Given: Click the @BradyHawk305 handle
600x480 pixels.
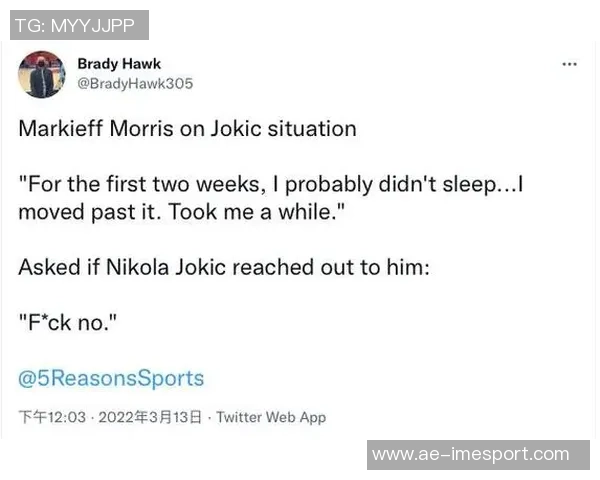Looking at the screenshot, I should tap(135, 84).
